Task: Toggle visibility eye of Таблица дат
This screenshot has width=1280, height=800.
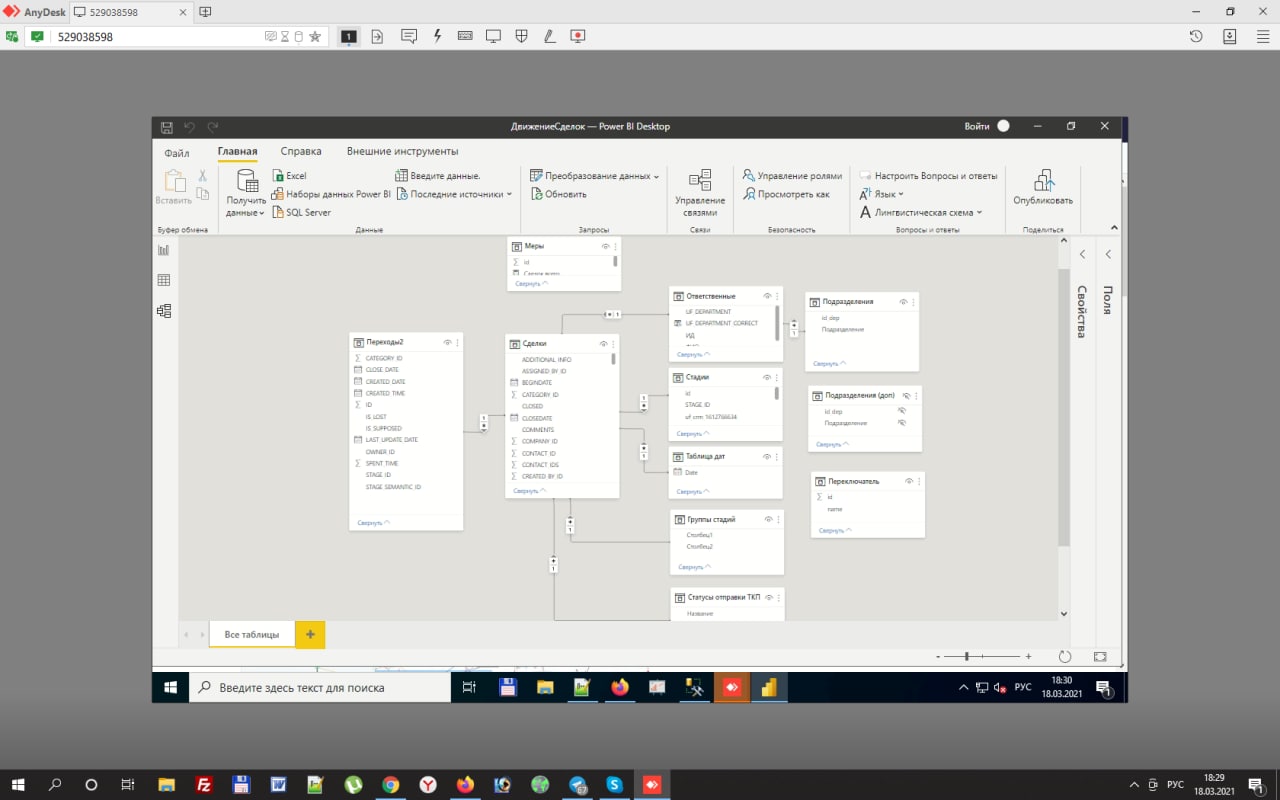Action: 767,456
